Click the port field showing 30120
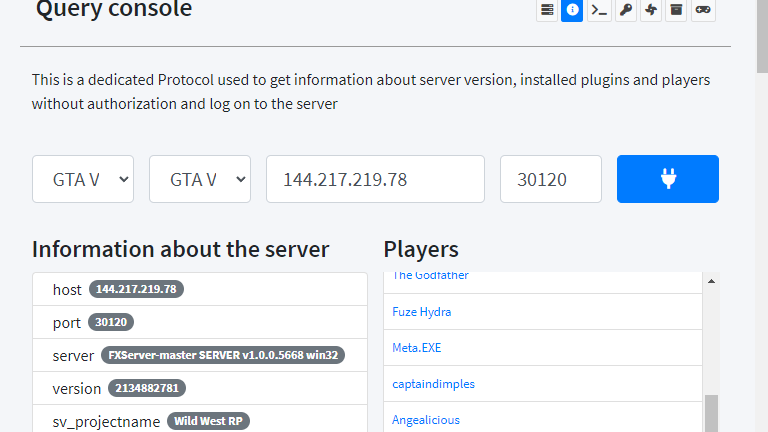The height and width of the screenshot is (432, 768). click(x=551, y=179)
